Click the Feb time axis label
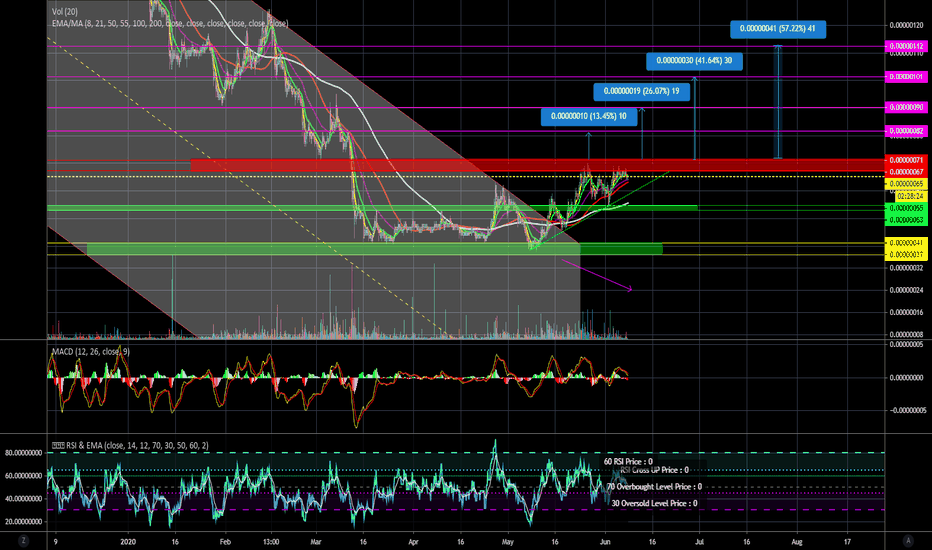 tap(225, 542)
